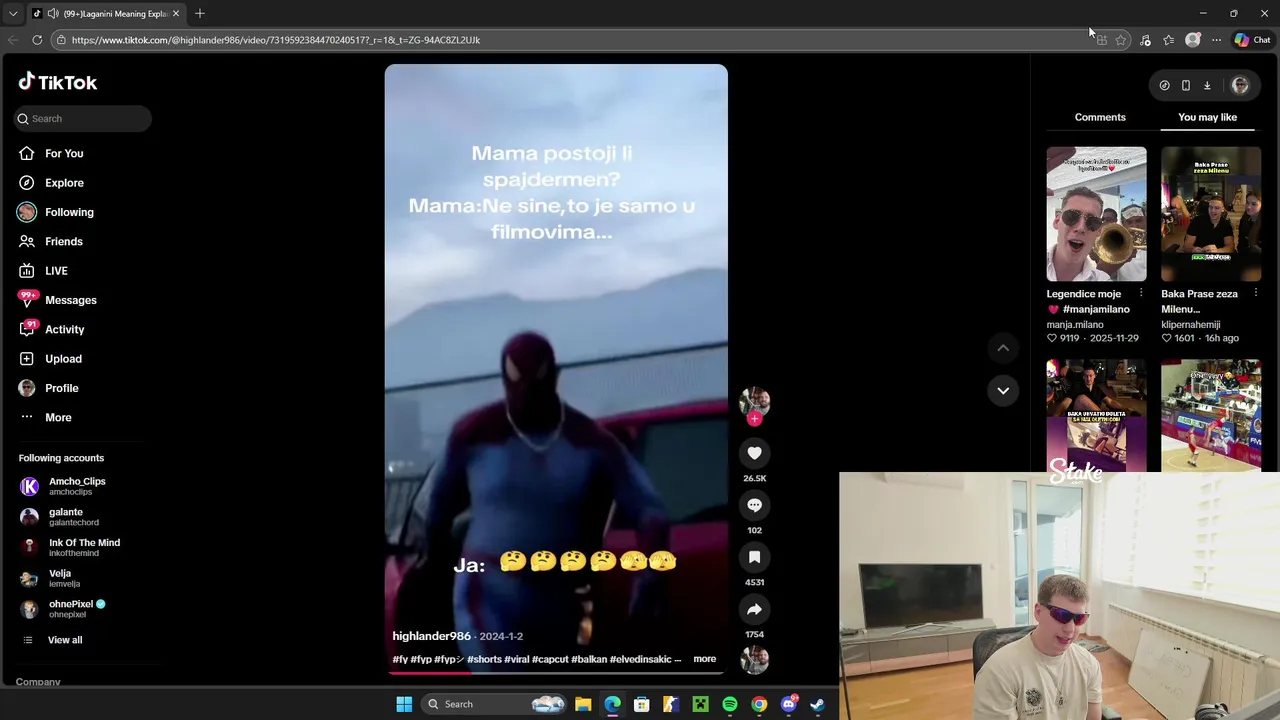
Task: Click the browser address bar URL
Action: [x=276, y=40]
